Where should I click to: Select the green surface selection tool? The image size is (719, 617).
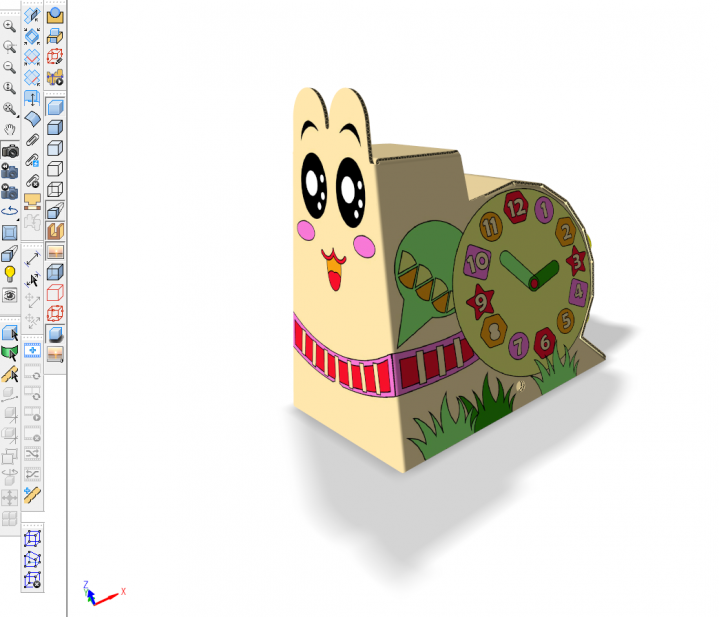pos(10,352)
